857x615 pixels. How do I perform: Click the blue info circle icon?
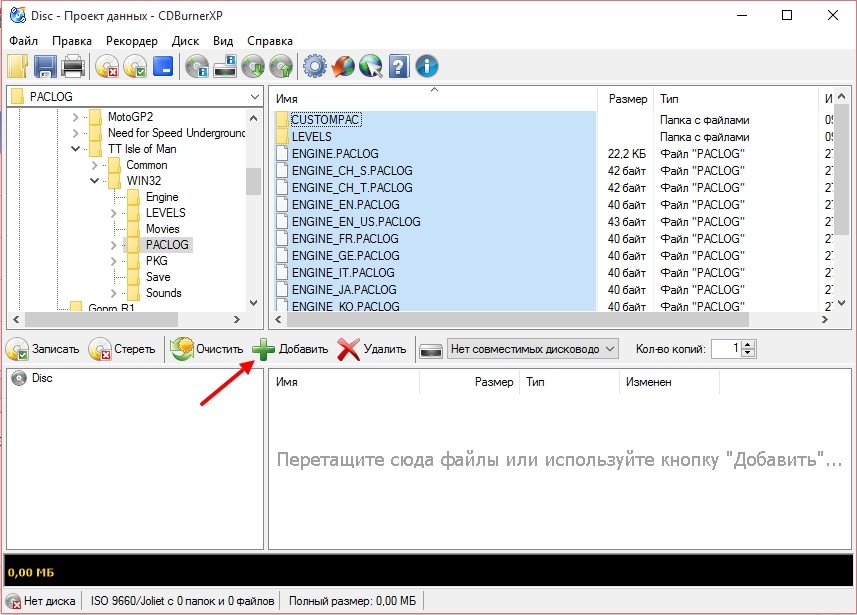(427, 67)
